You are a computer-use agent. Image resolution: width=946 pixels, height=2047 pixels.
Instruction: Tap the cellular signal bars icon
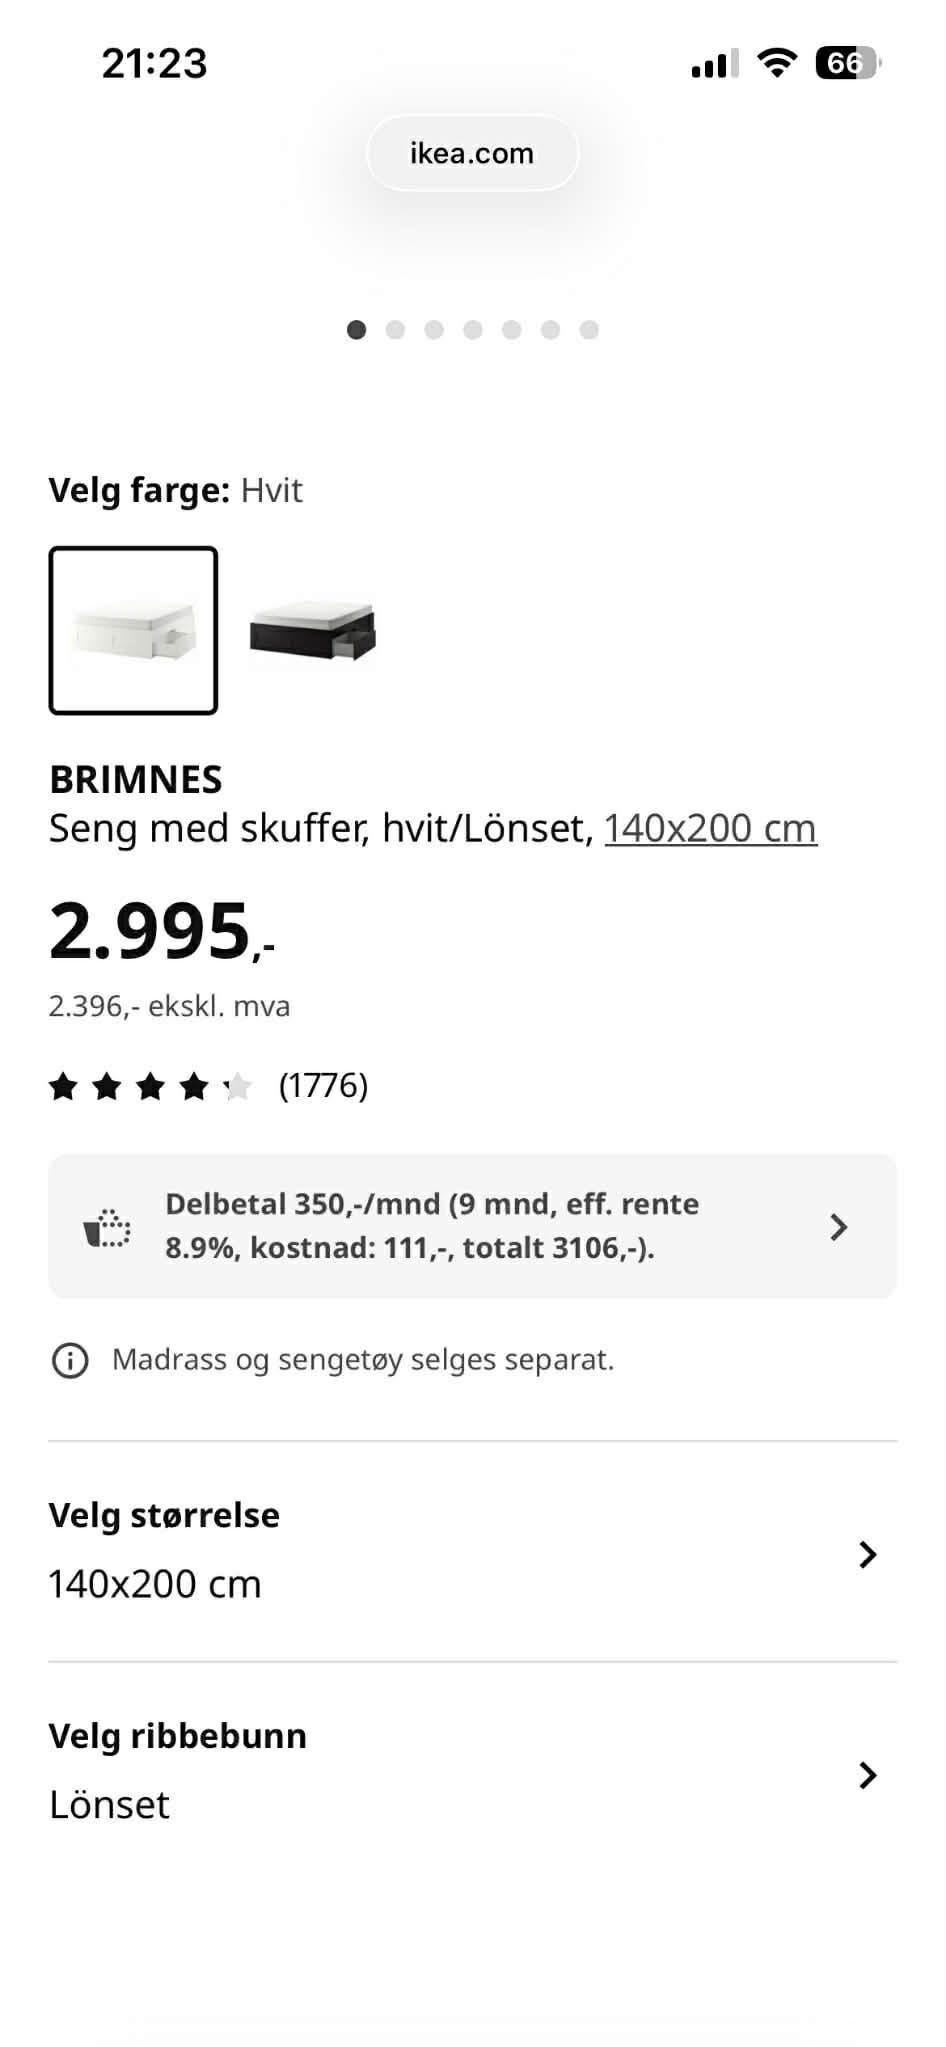click(714, 64)
